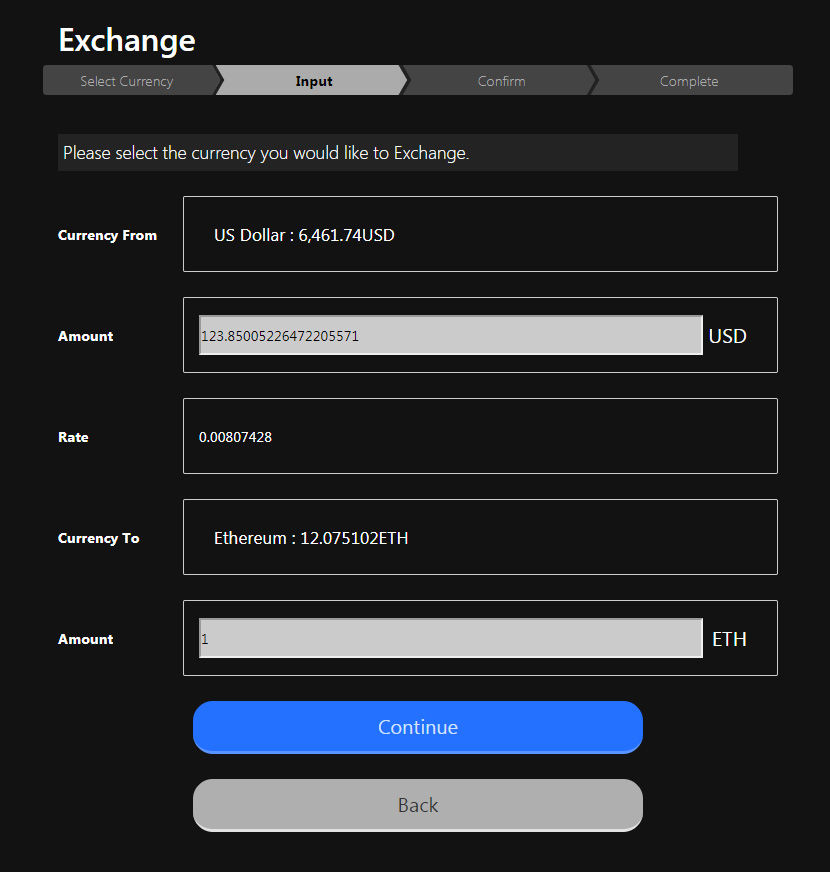This screenshot has width=830, height=872.
Task: Click the Input step tab
Action: click(313, 81)
